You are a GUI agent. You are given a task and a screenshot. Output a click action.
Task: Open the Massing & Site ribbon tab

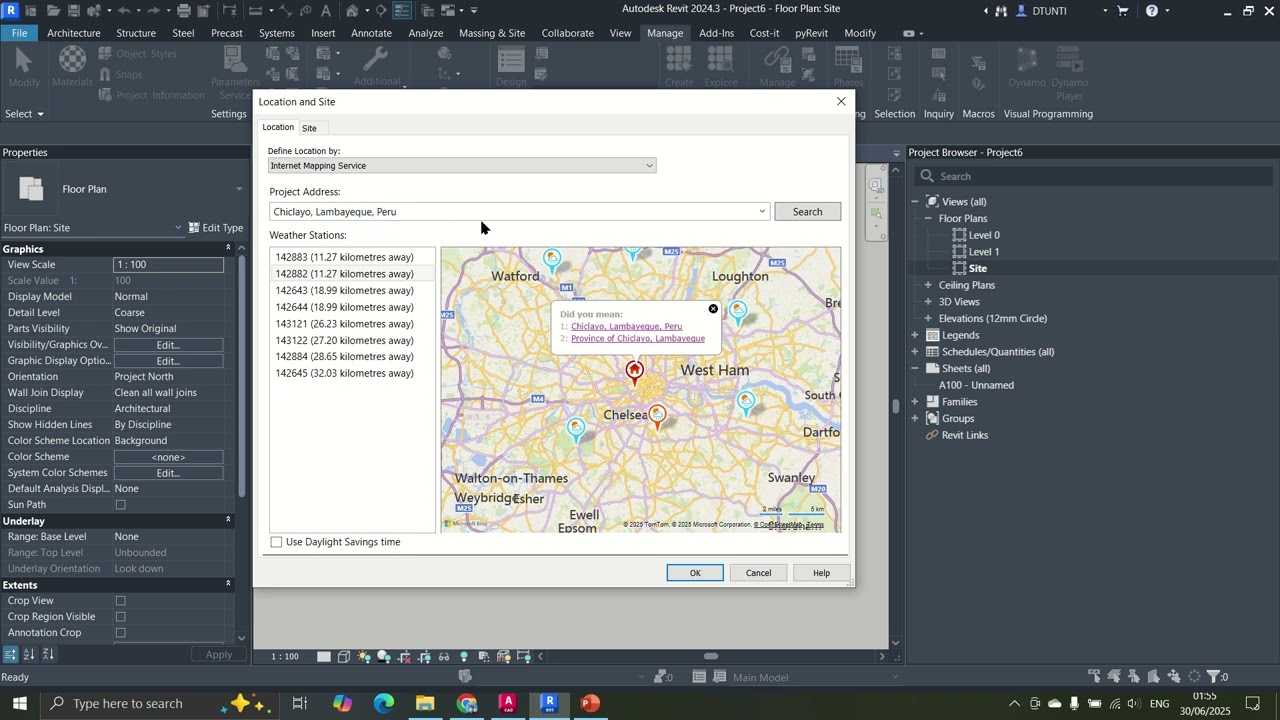click(x=492, y=33)
